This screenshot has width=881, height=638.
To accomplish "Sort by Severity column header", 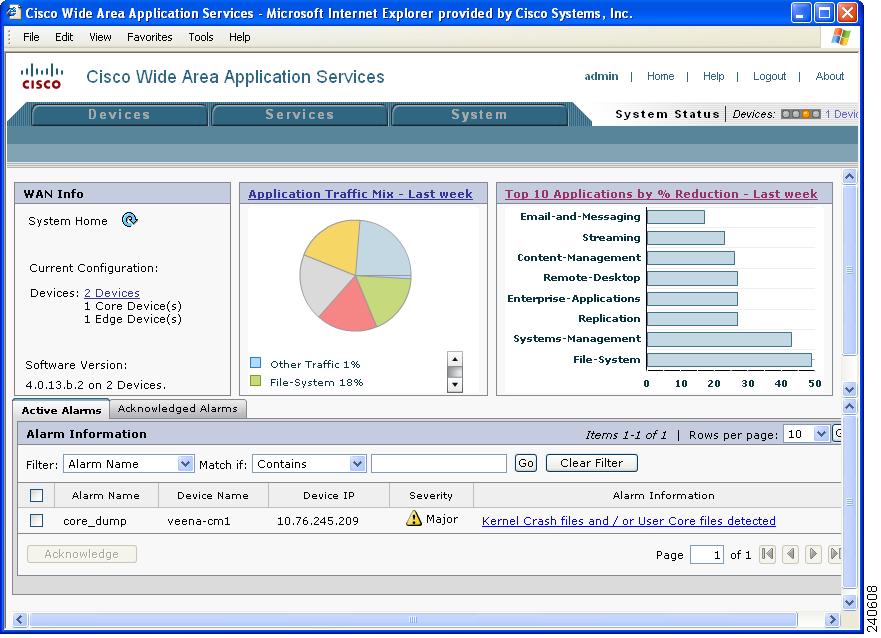I will [x=431, y=495].
